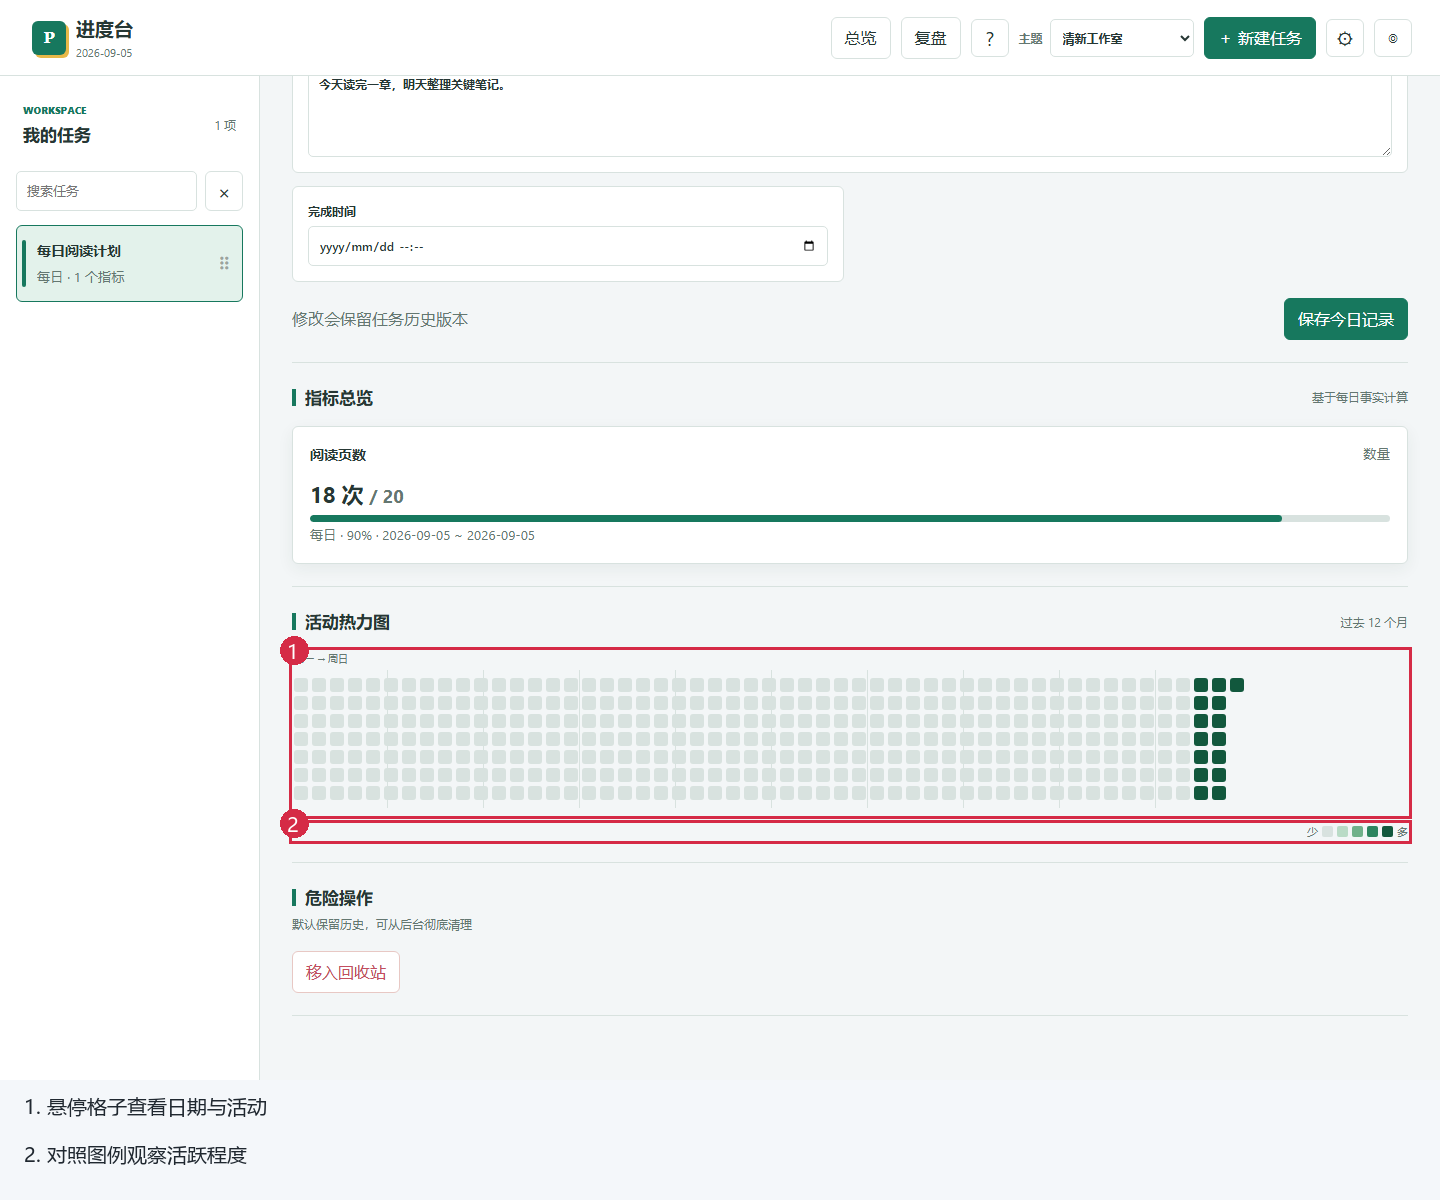Click the 活动热力图 section heading
1440x1200 pixels.
(347, 622)
